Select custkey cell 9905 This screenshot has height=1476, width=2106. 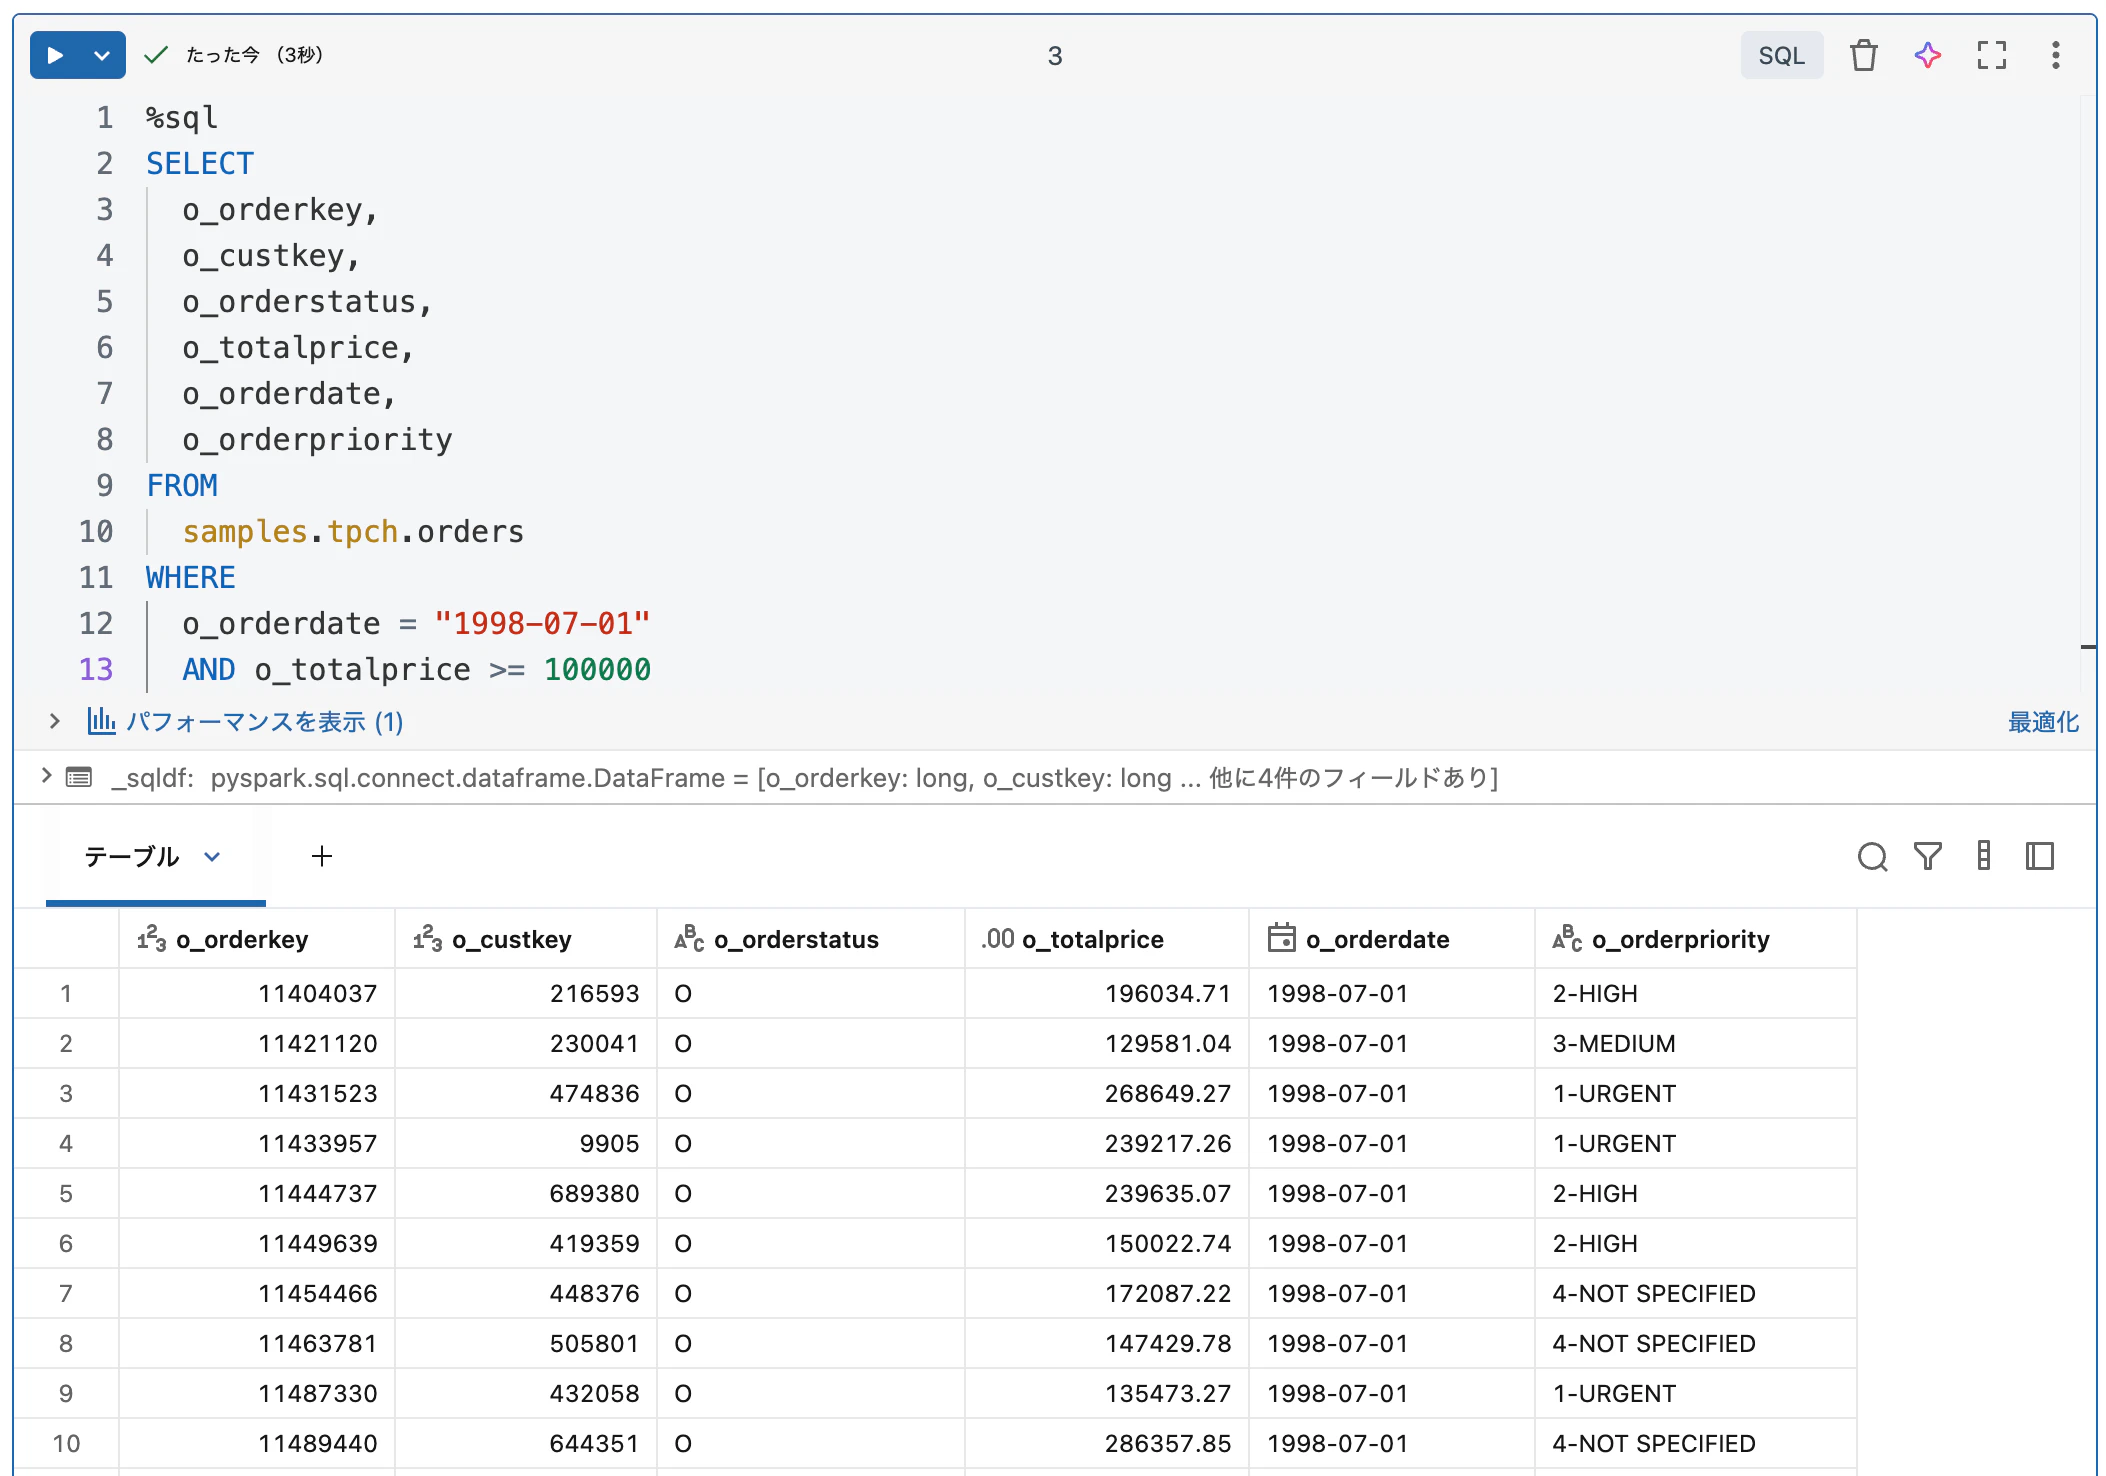pos(526,1143)
